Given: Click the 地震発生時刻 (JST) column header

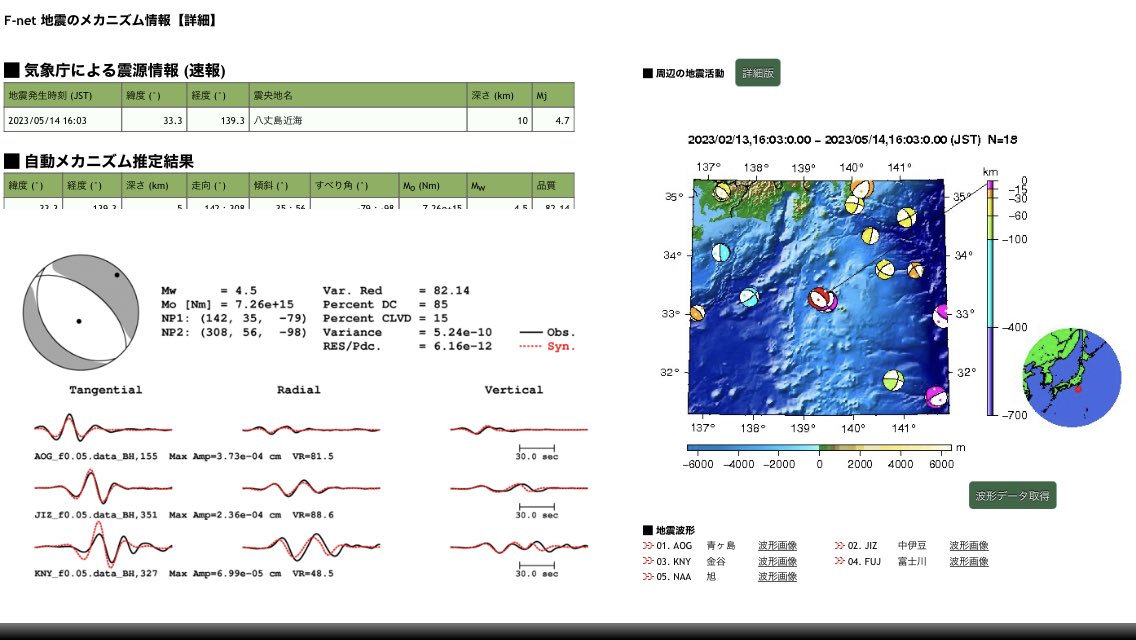Looking at the screenshot, I should point(62,95).
